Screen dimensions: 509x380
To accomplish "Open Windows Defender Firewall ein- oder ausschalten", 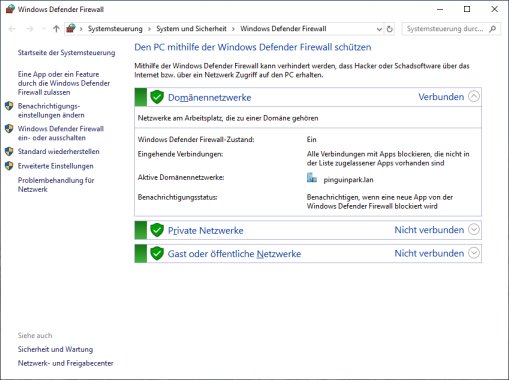I will point(61,133).
